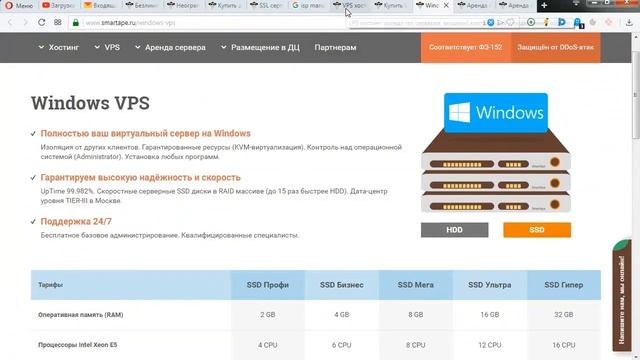Screen dimensions: 640x360
Task: Click the 6 CPU cell
Action: [x=342, y=345]
